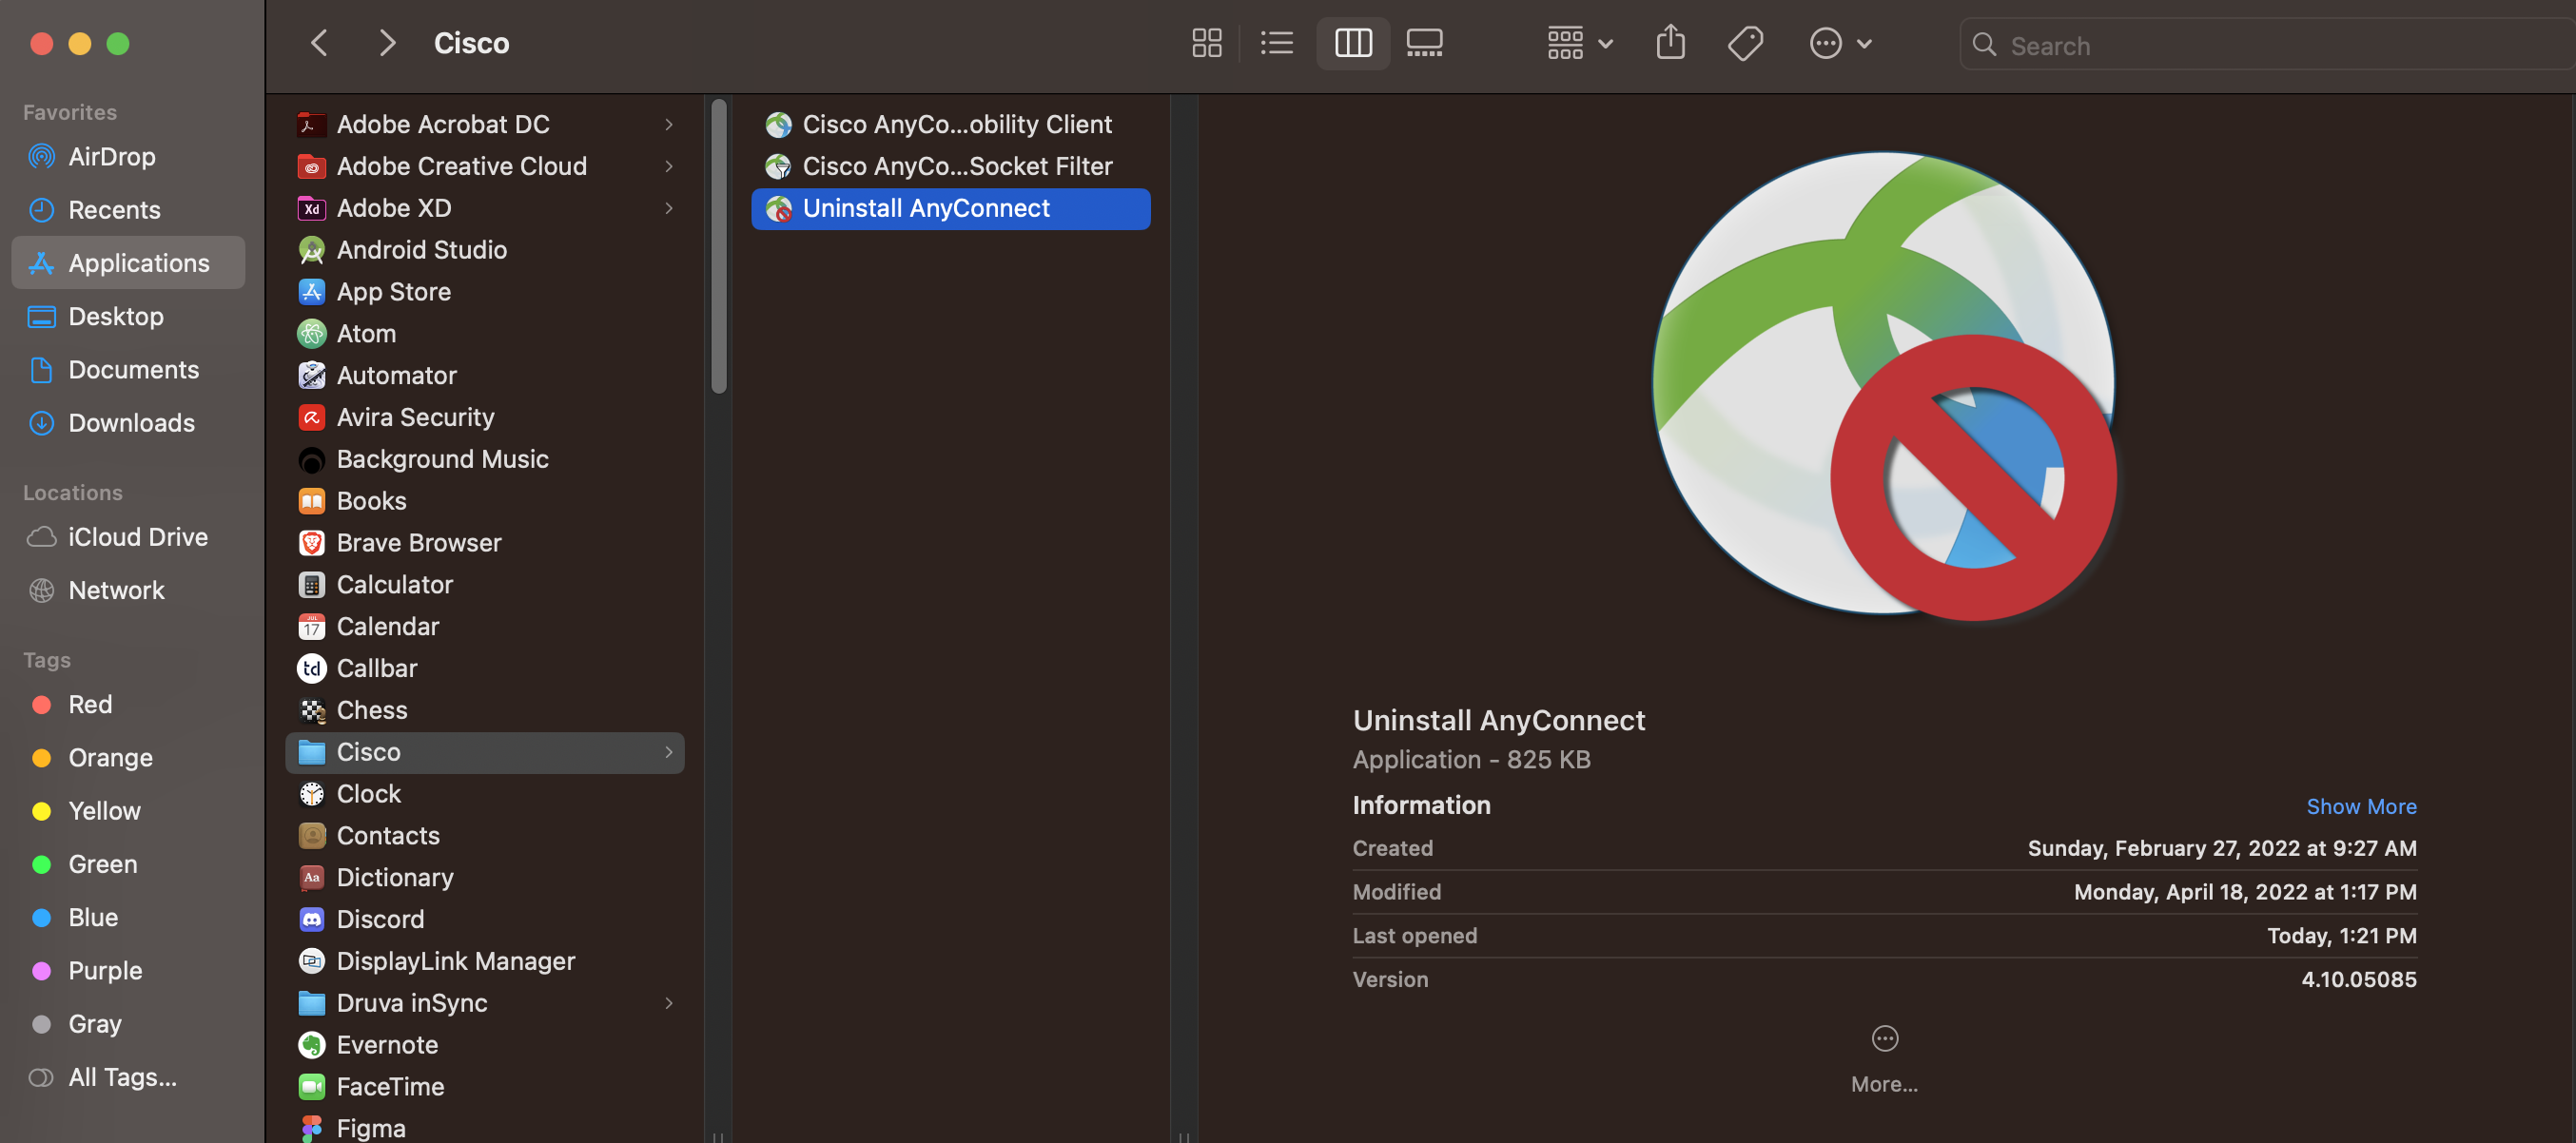
Task: Switch to list view
Action: [x=1277, y=43]
